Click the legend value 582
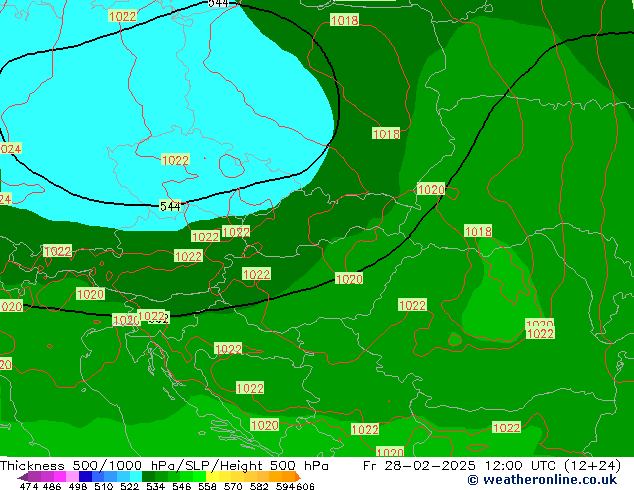Screen dimensions: 634x490 pos(259,486)
